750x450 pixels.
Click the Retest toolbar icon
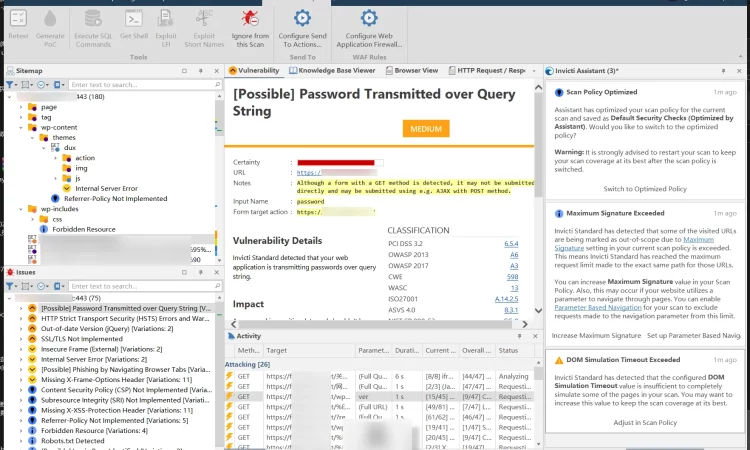pyautogui.click(x=18, y=19)
